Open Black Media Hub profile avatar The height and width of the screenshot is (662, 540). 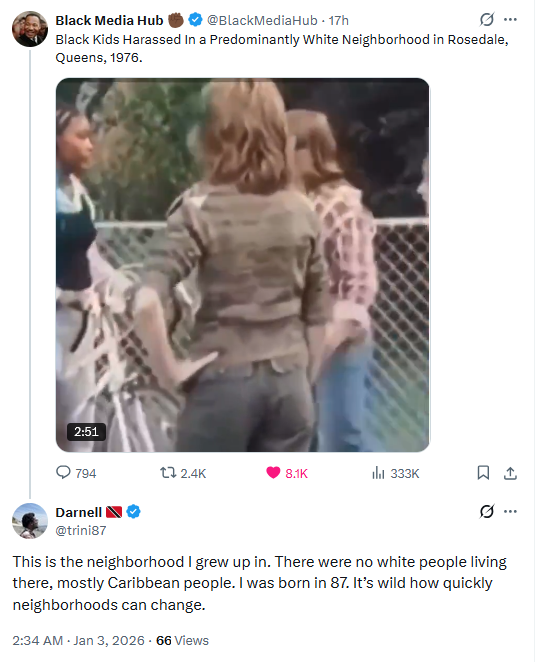coord(30,29)
